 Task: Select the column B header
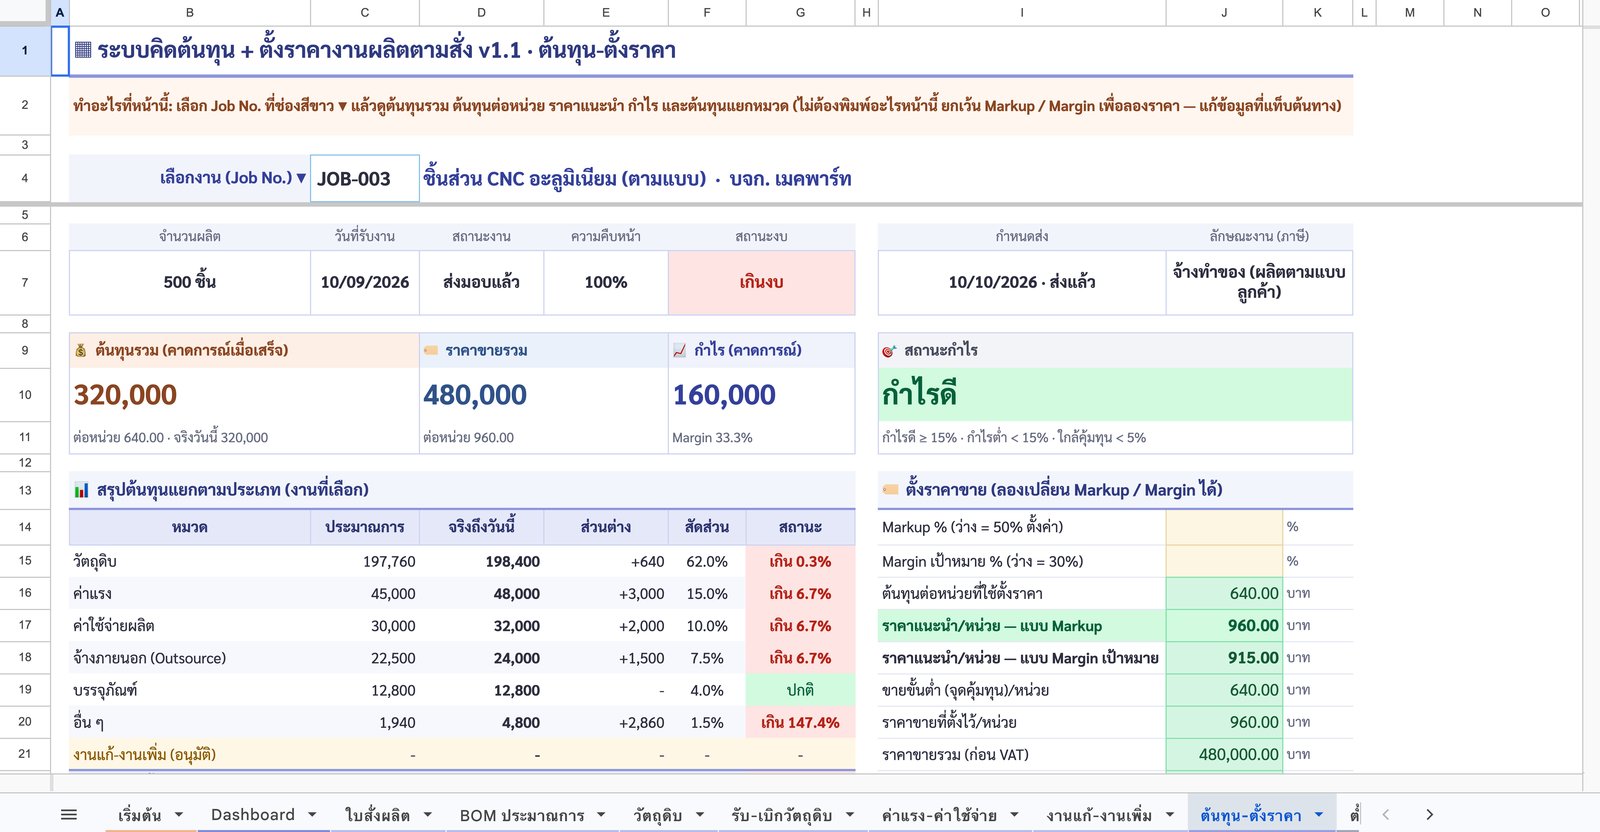pyautogui.click(x=190, y=12)
